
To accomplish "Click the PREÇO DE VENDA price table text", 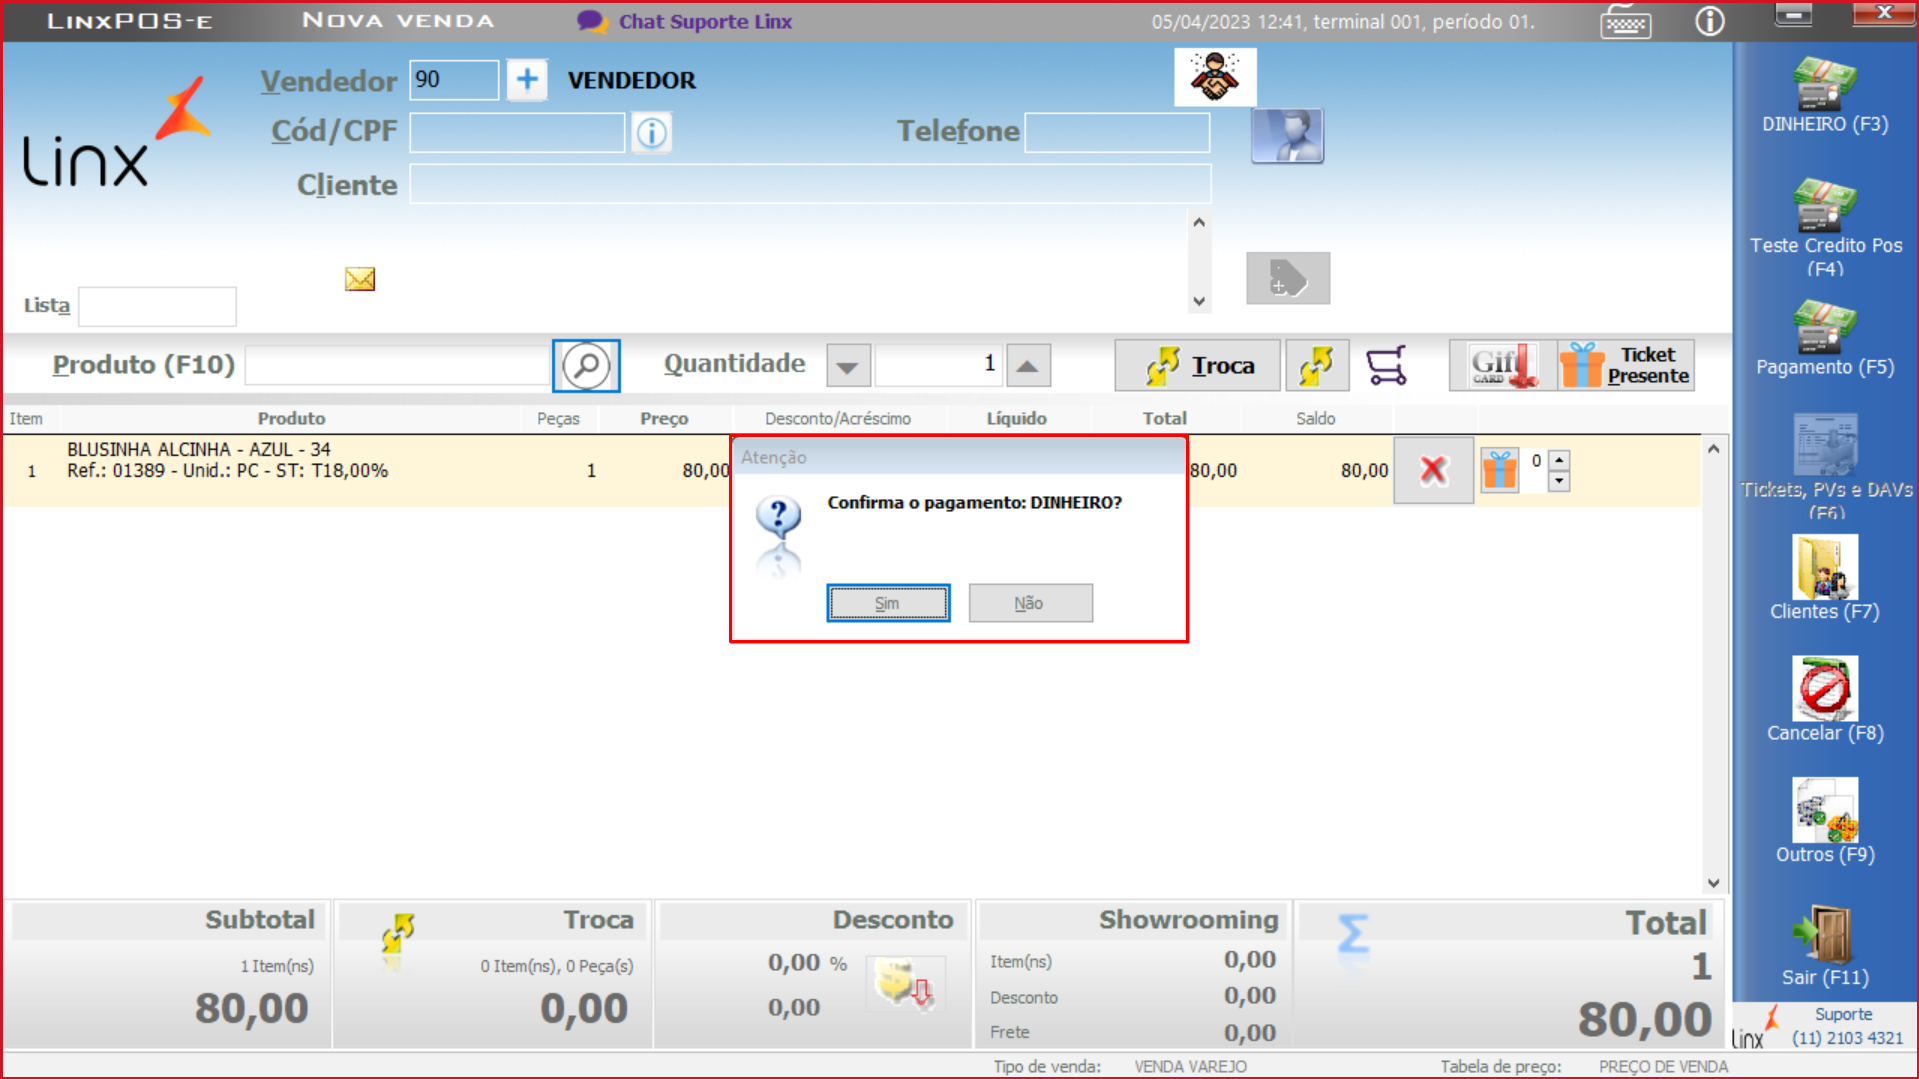I will coord(1663,1066).
